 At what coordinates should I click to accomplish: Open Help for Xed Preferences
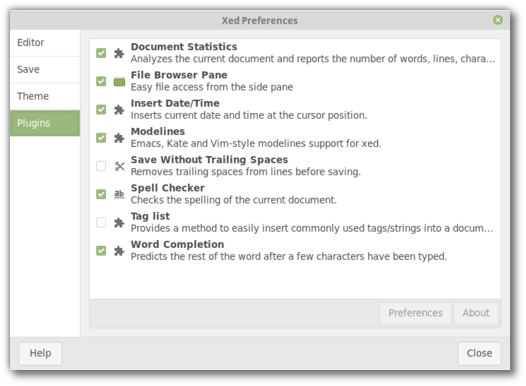coord(40,353)
